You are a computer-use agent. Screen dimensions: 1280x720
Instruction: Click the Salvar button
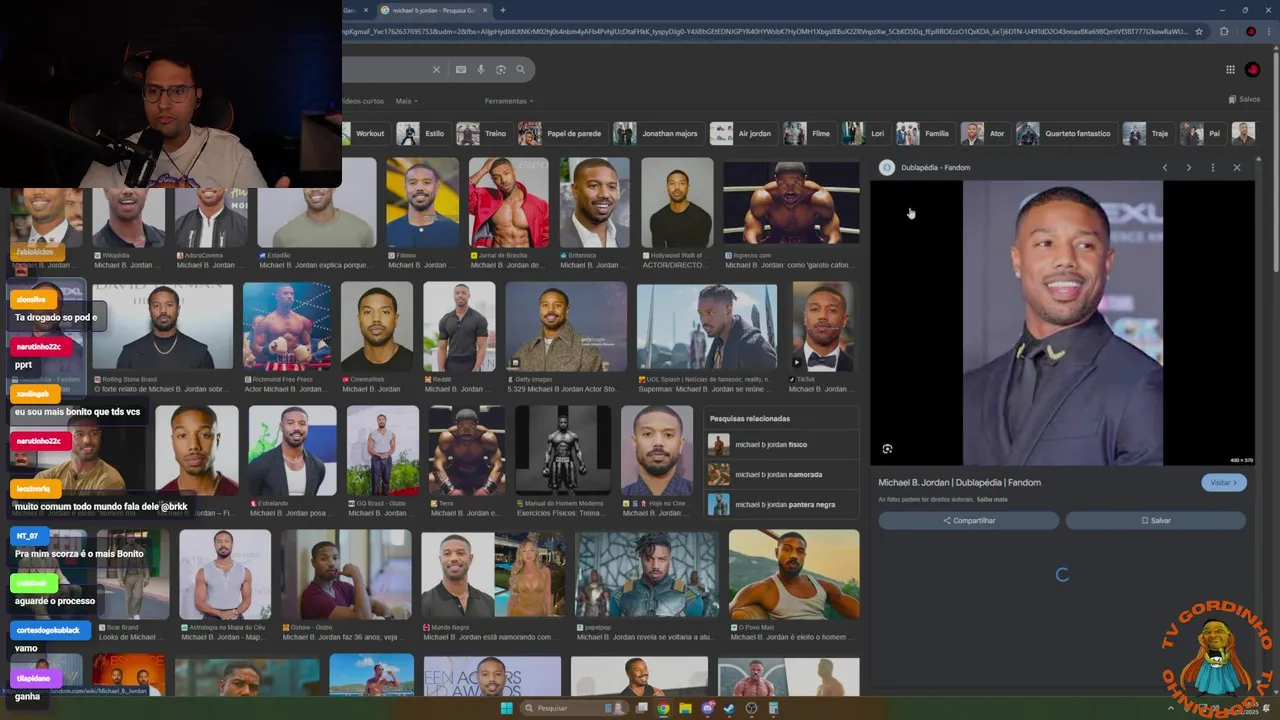click(1155, 520)
